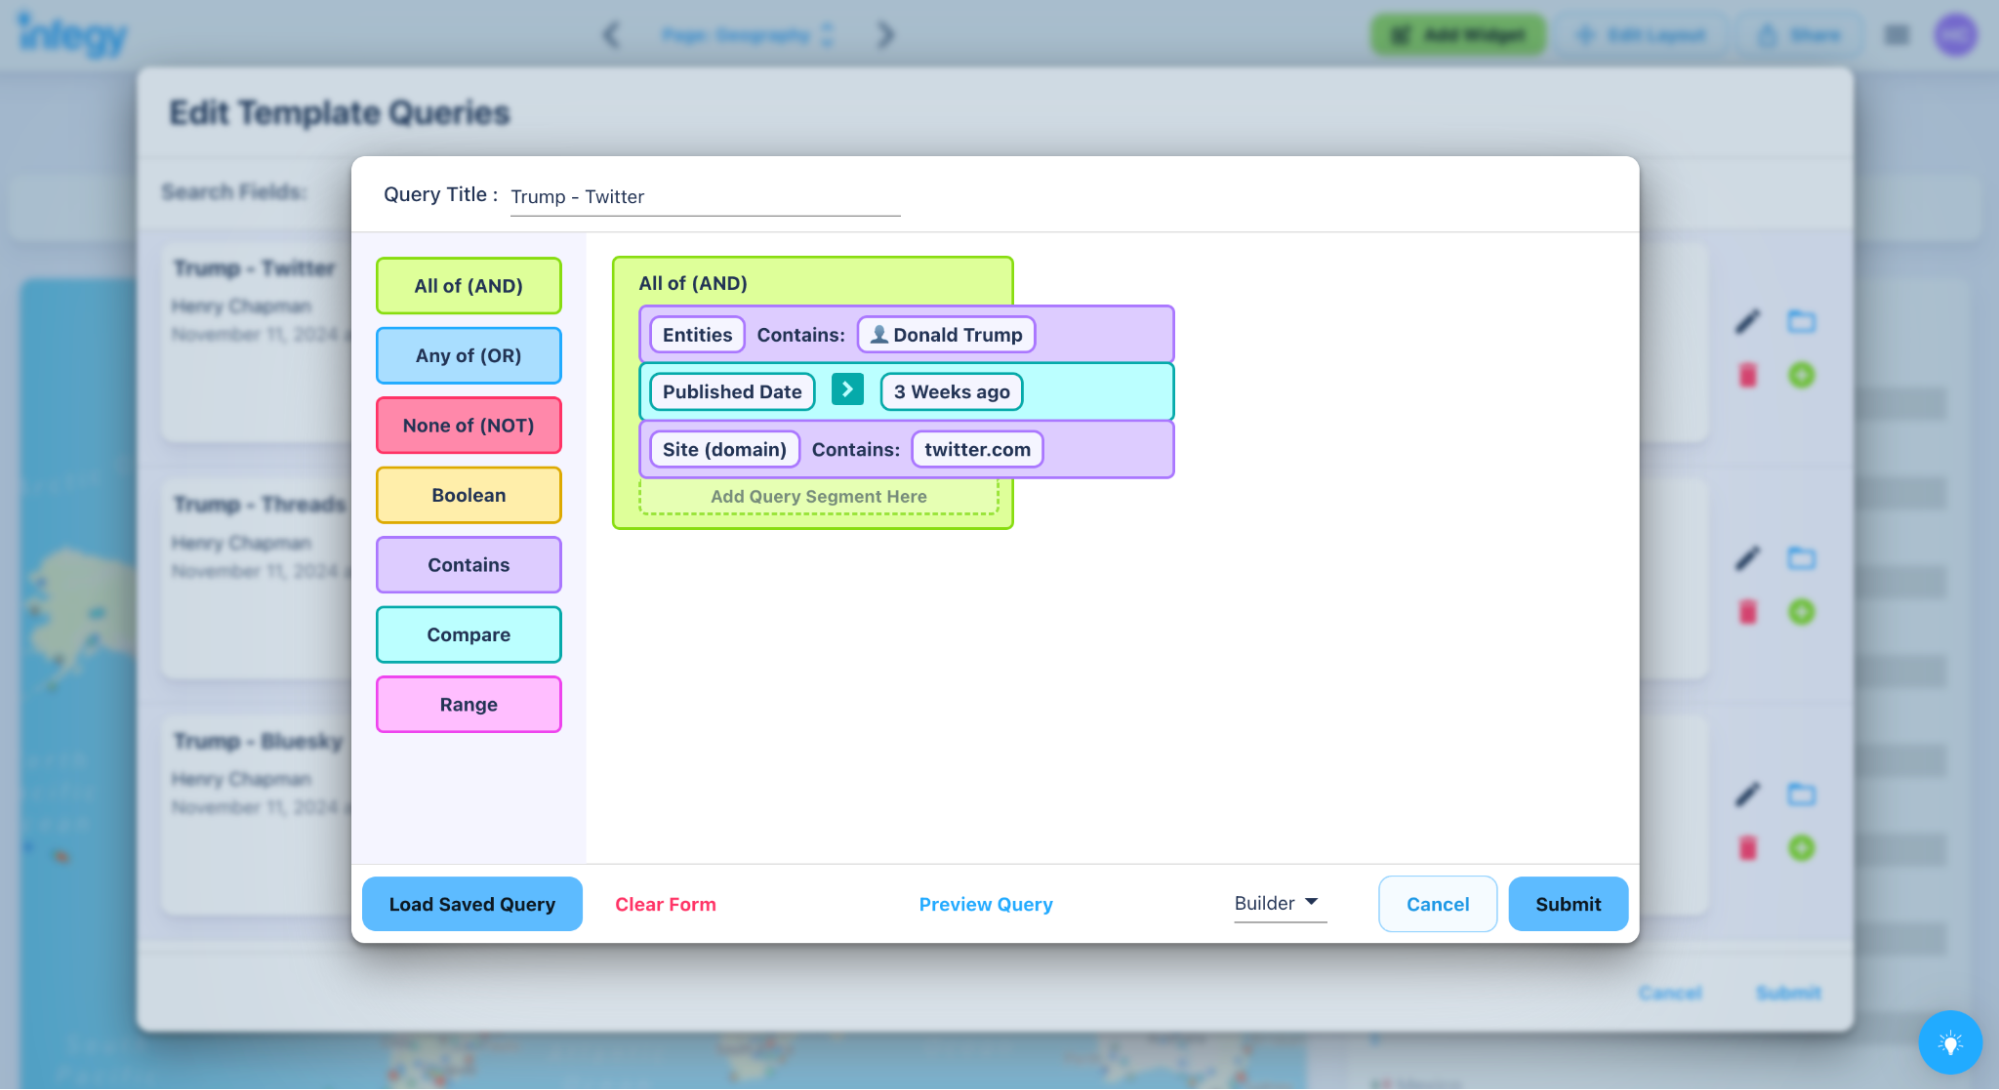The height and width of the screenshot is (1090, 1999).
Task: Select the All of (AND) query block
Action: tap(468, 286)
